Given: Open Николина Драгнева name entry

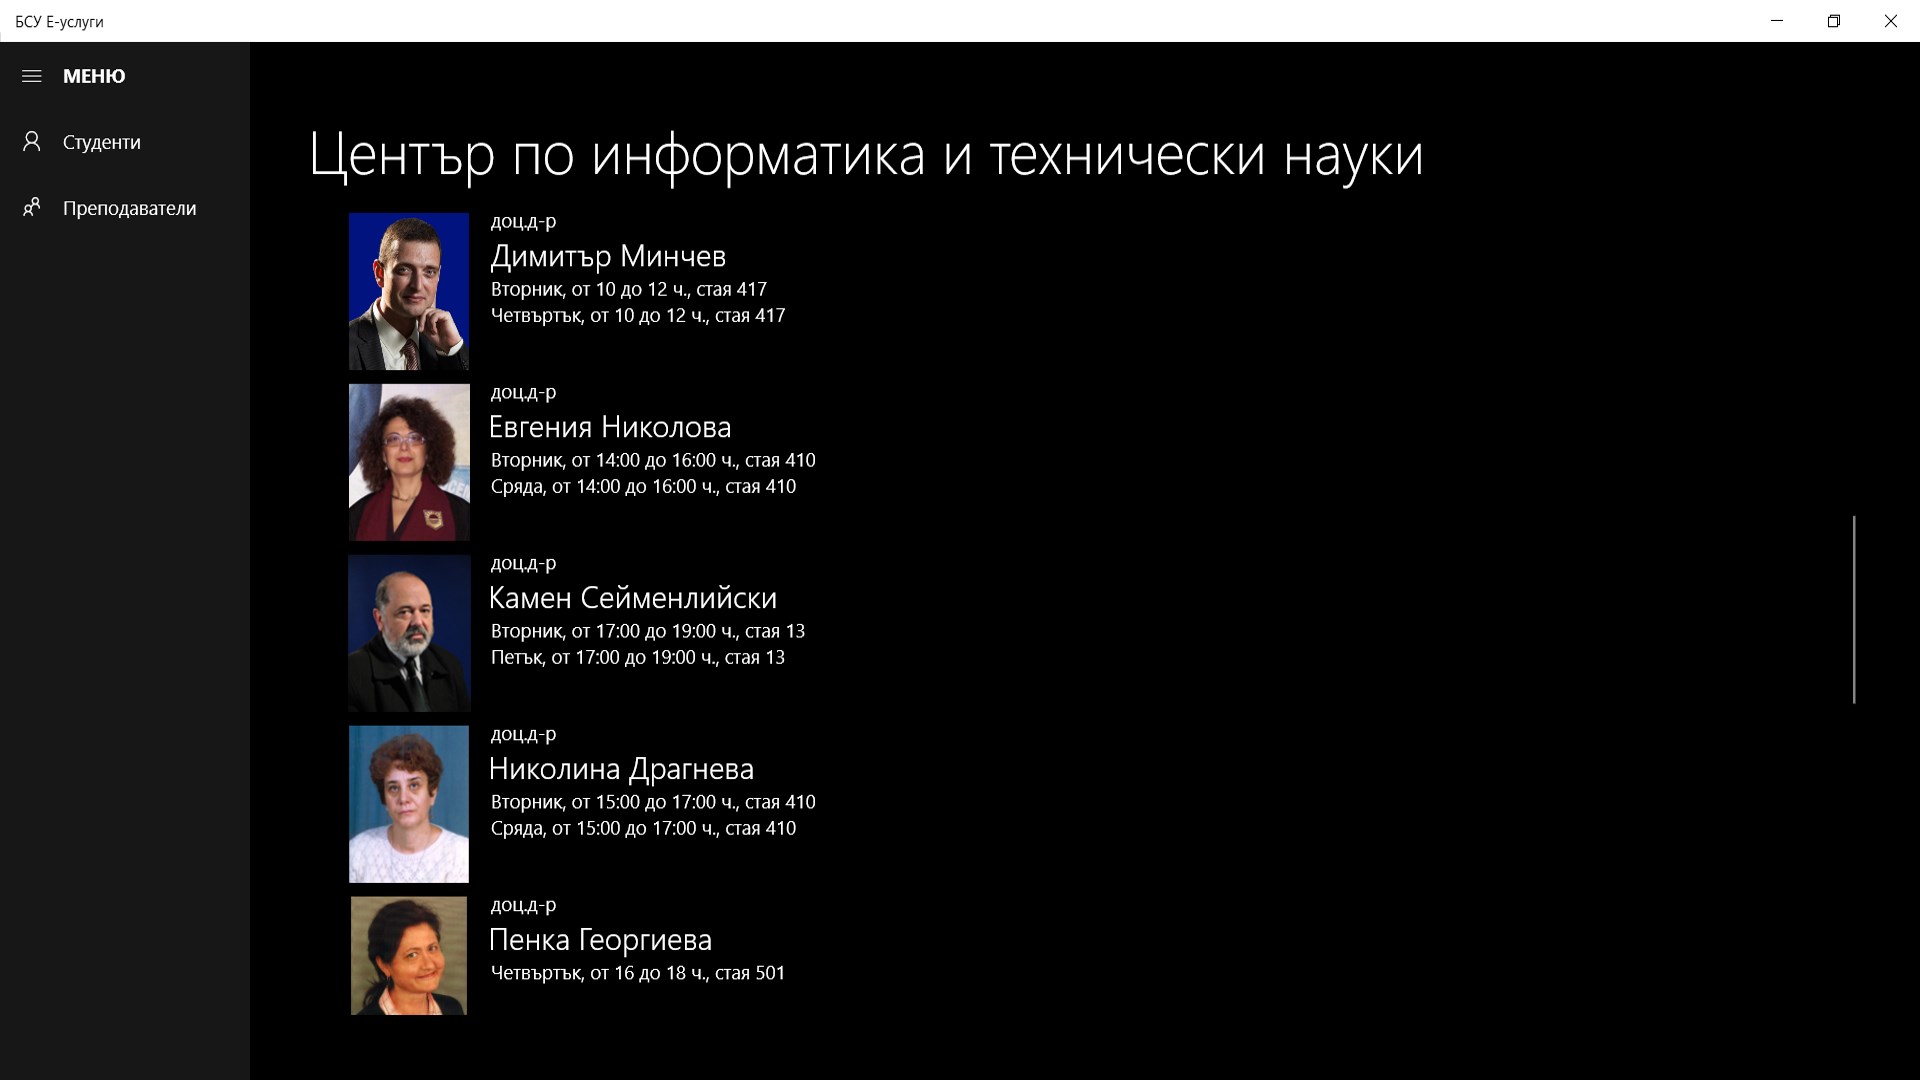Looking at the screenshot, I should tap(621, 769).
